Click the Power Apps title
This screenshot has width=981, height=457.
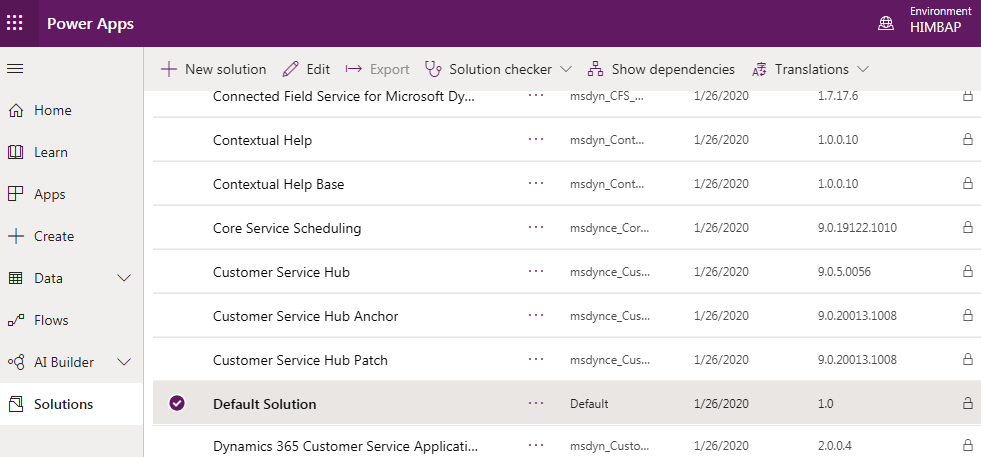(x=90, y=24)
